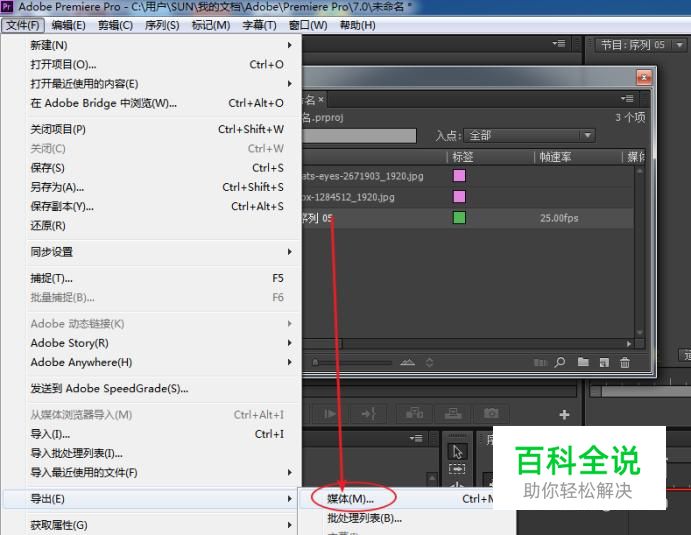Open the 节目: 序列 05 panel dropdown arrow
Image resolution: width=691 pixels, height=535 pixels.
pos(680,45)
